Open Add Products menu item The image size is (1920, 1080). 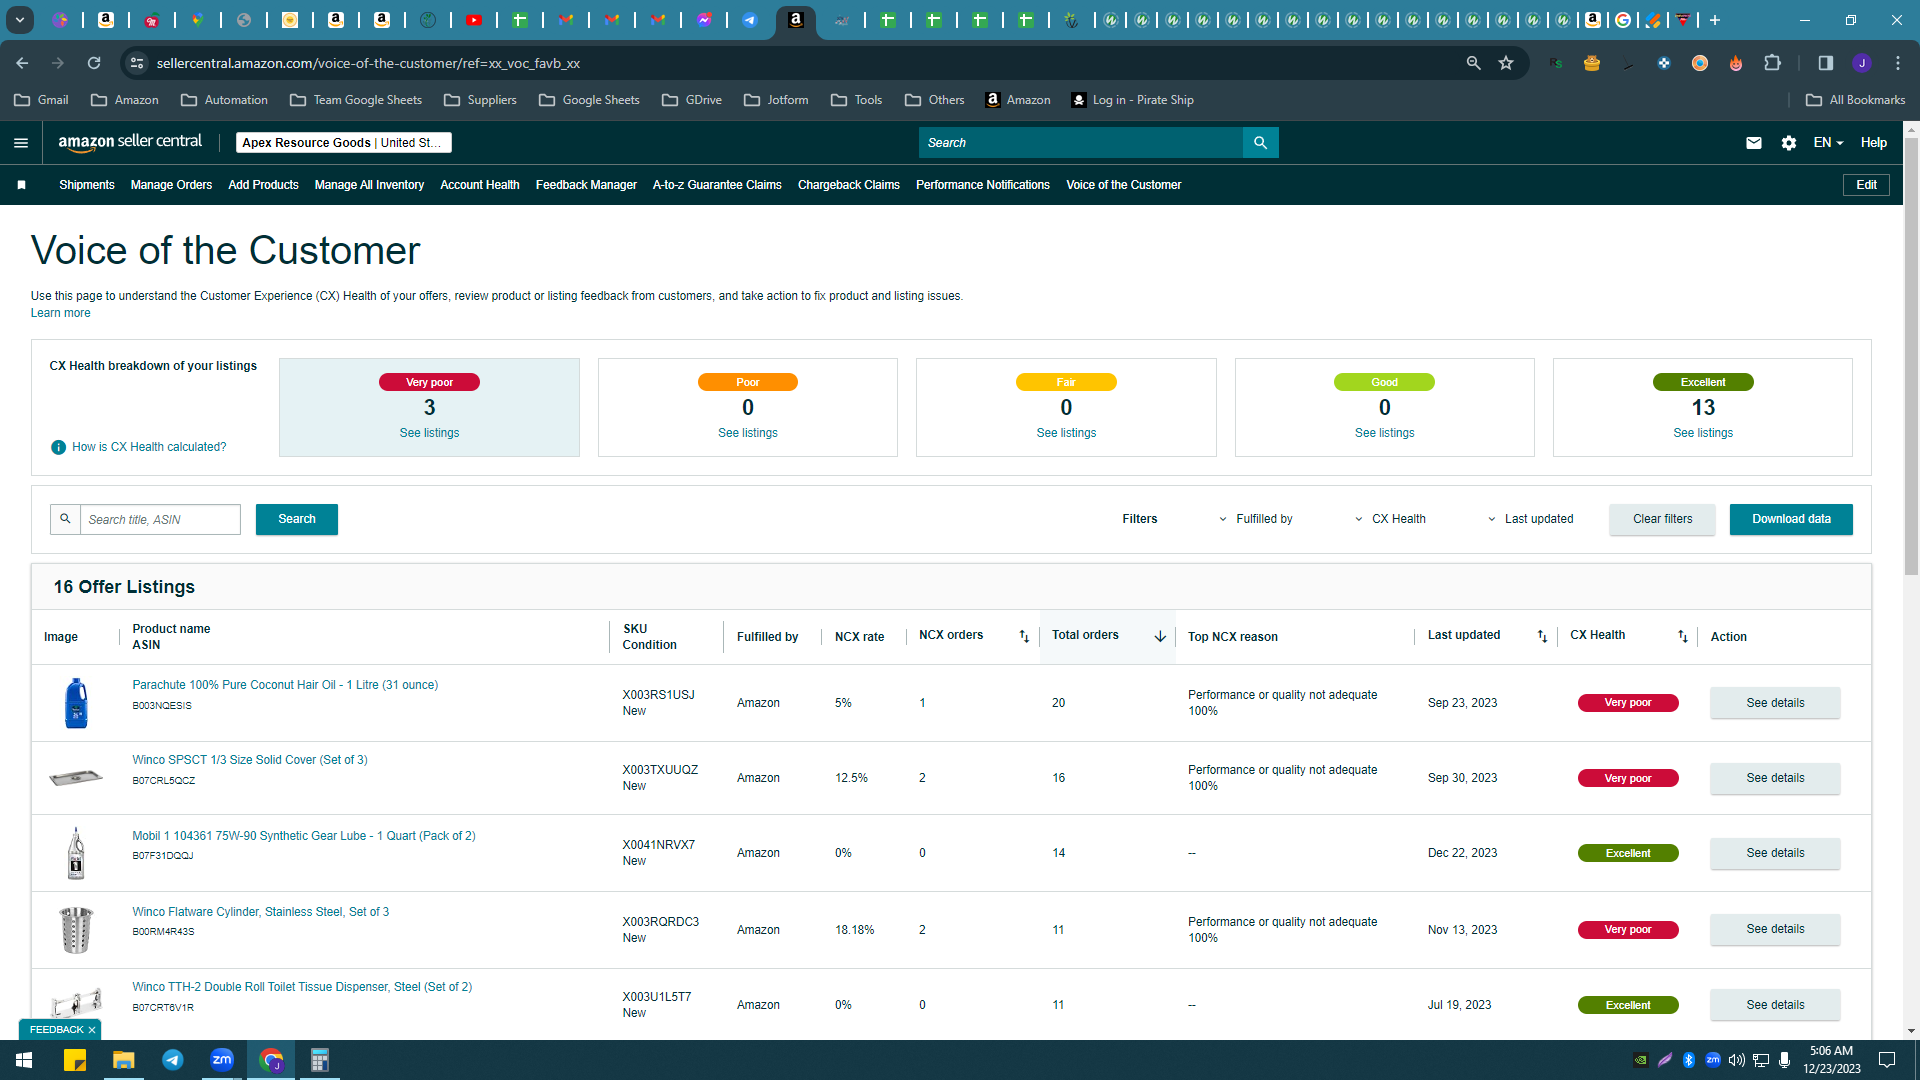[263, 185]
